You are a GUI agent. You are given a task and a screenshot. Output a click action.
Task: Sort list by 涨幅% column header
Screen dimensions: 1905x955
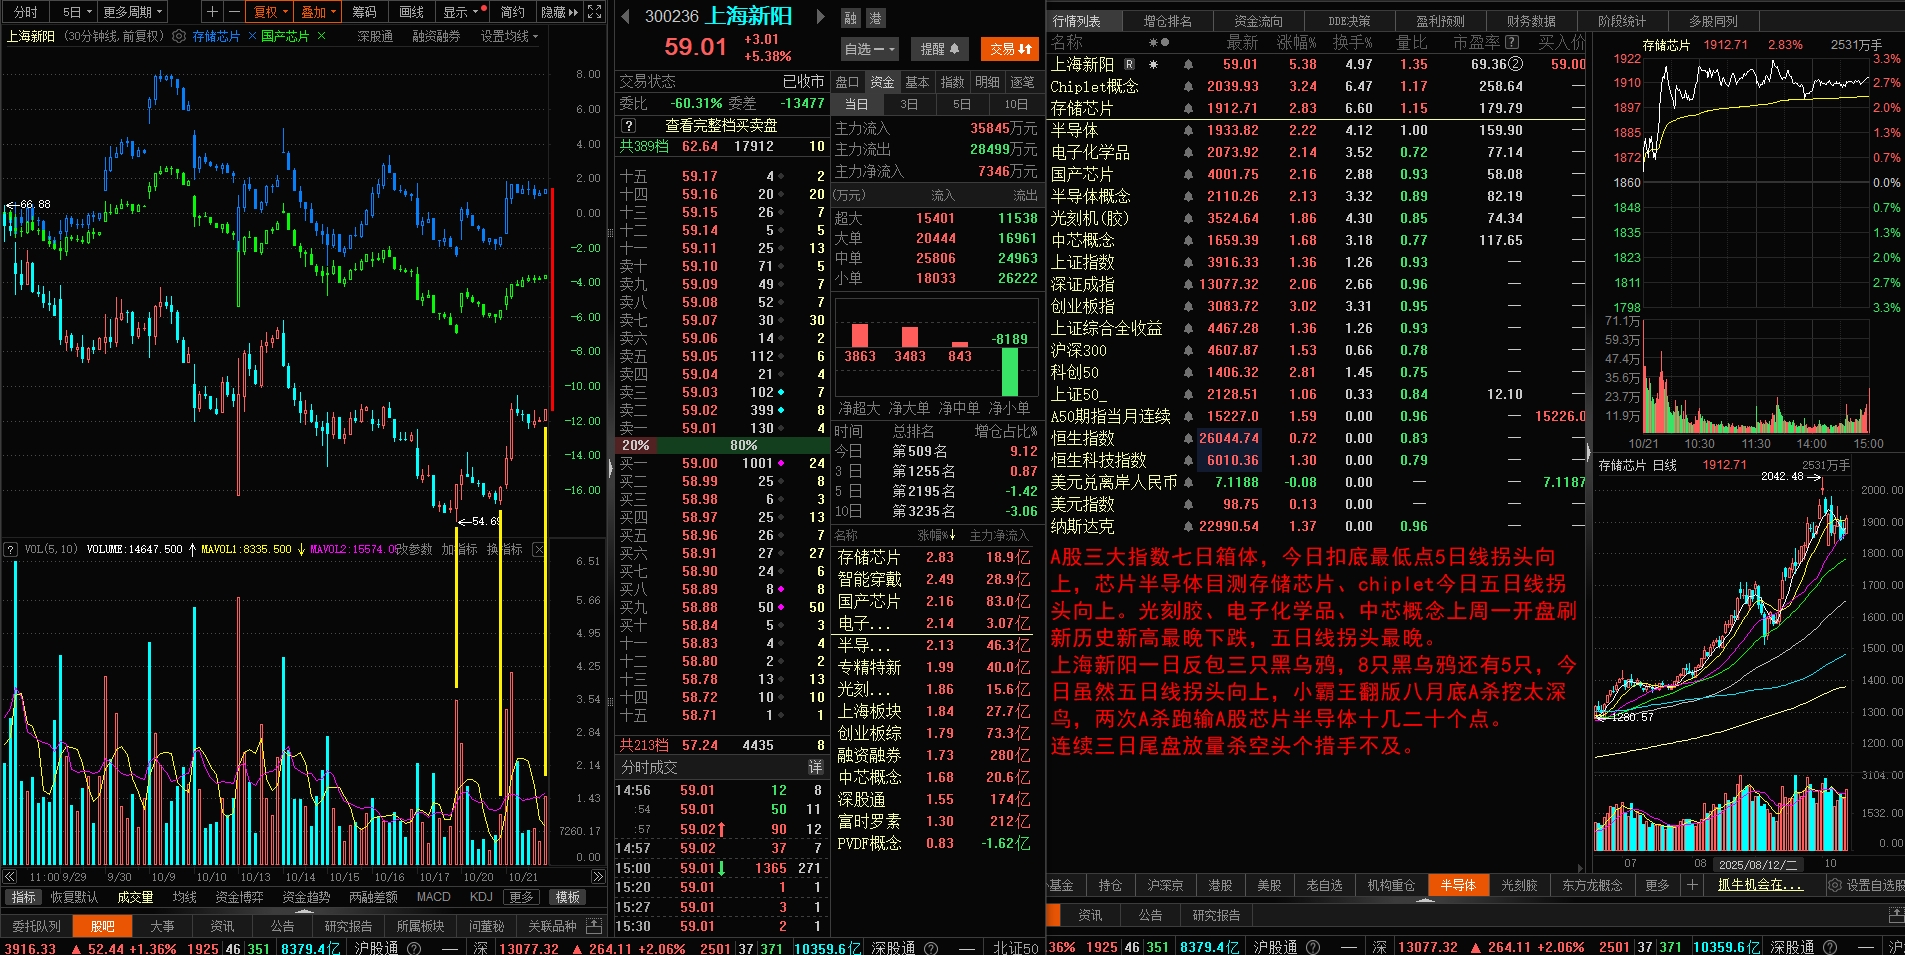1297,42
